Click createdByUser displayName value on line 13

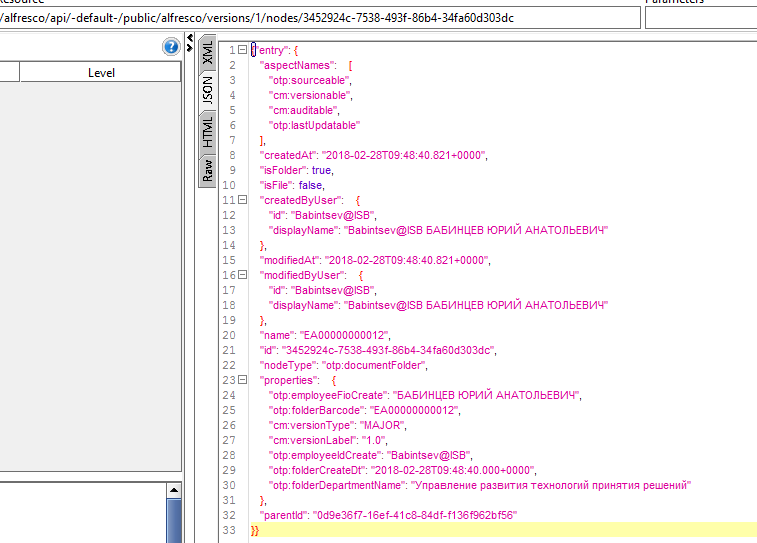click(476, 230)
